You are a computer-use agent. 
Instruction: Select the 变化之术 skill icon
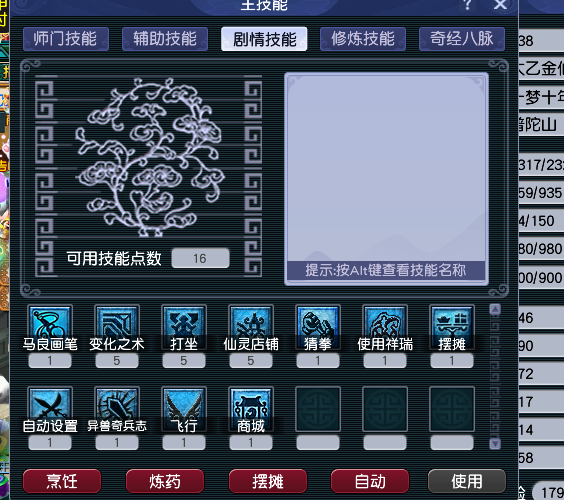click(x=117, y=327)
